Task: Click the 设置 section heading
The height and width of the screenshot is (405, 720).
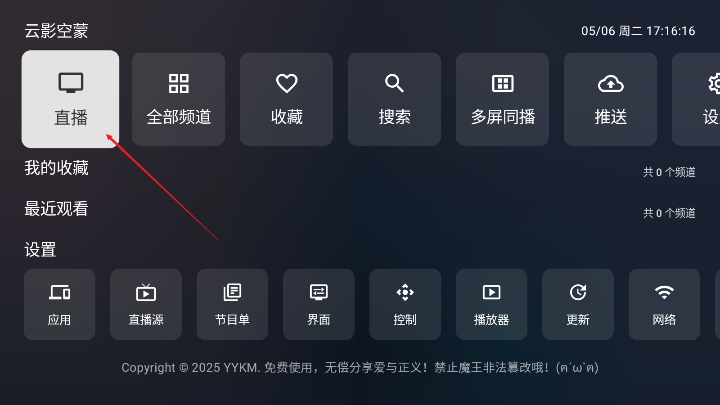Action: click(40, 250)
